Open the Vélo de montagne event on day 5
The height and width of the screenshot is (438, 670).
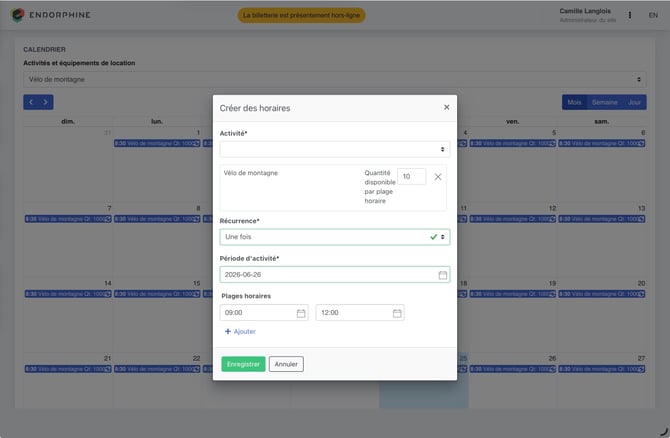[512, 144]
